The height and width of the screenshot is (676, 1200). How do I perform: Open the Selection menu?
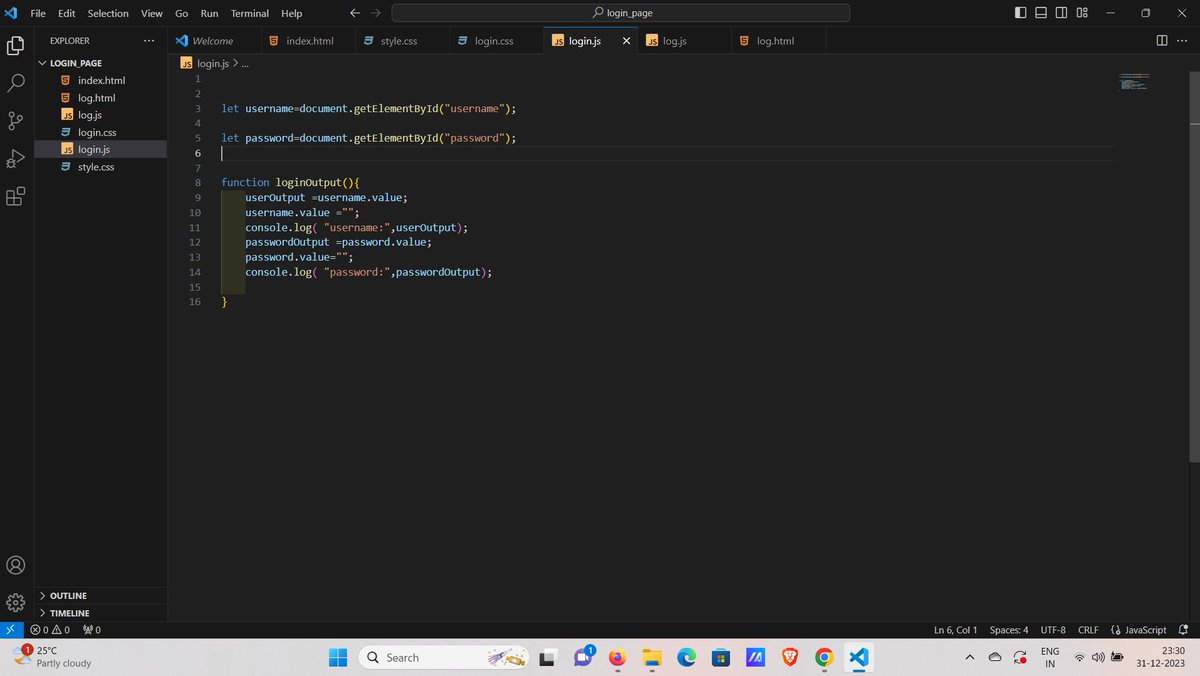[x=108, y=13]
